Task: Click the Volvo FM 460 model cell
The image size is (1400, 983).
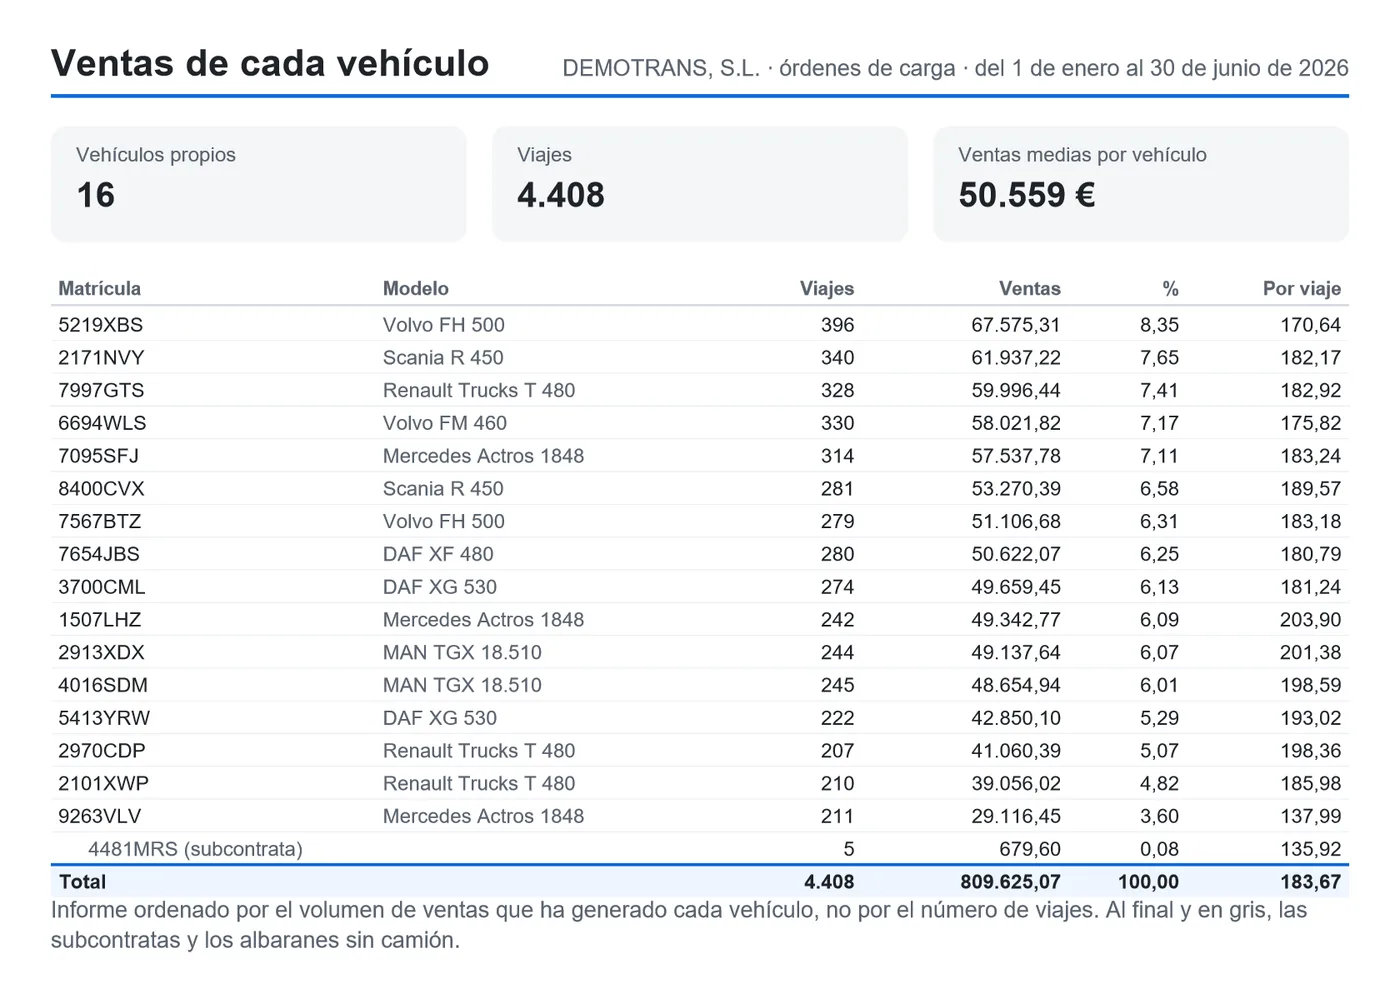Action: (445, 423)
